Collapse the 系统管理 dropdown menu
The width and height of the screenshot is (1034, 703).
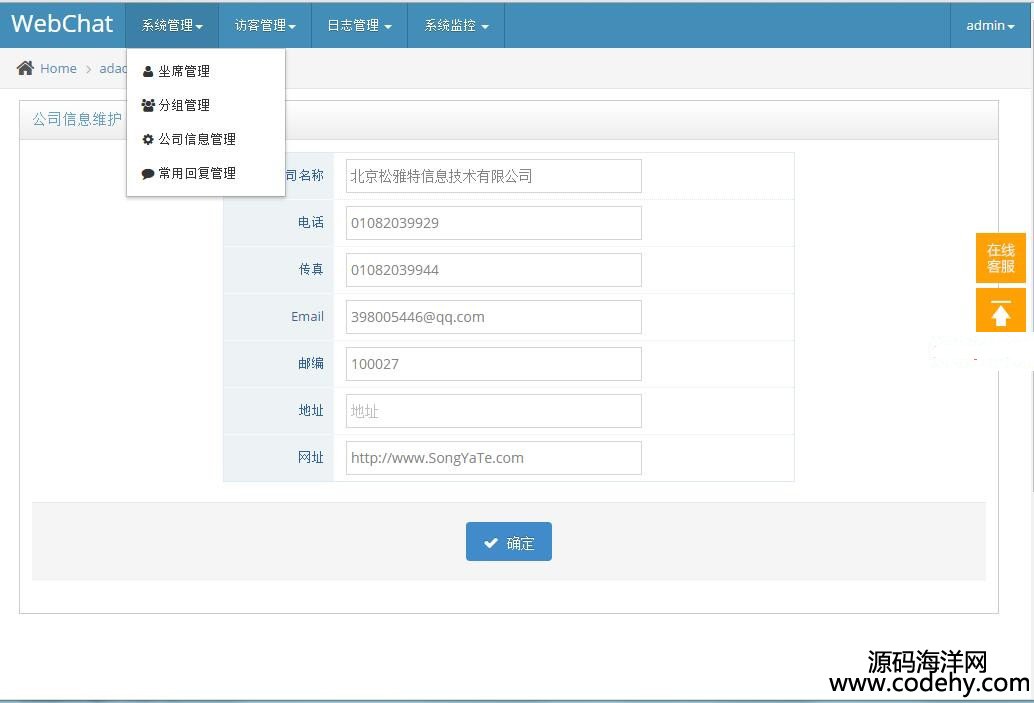click(x=172, y=26)
